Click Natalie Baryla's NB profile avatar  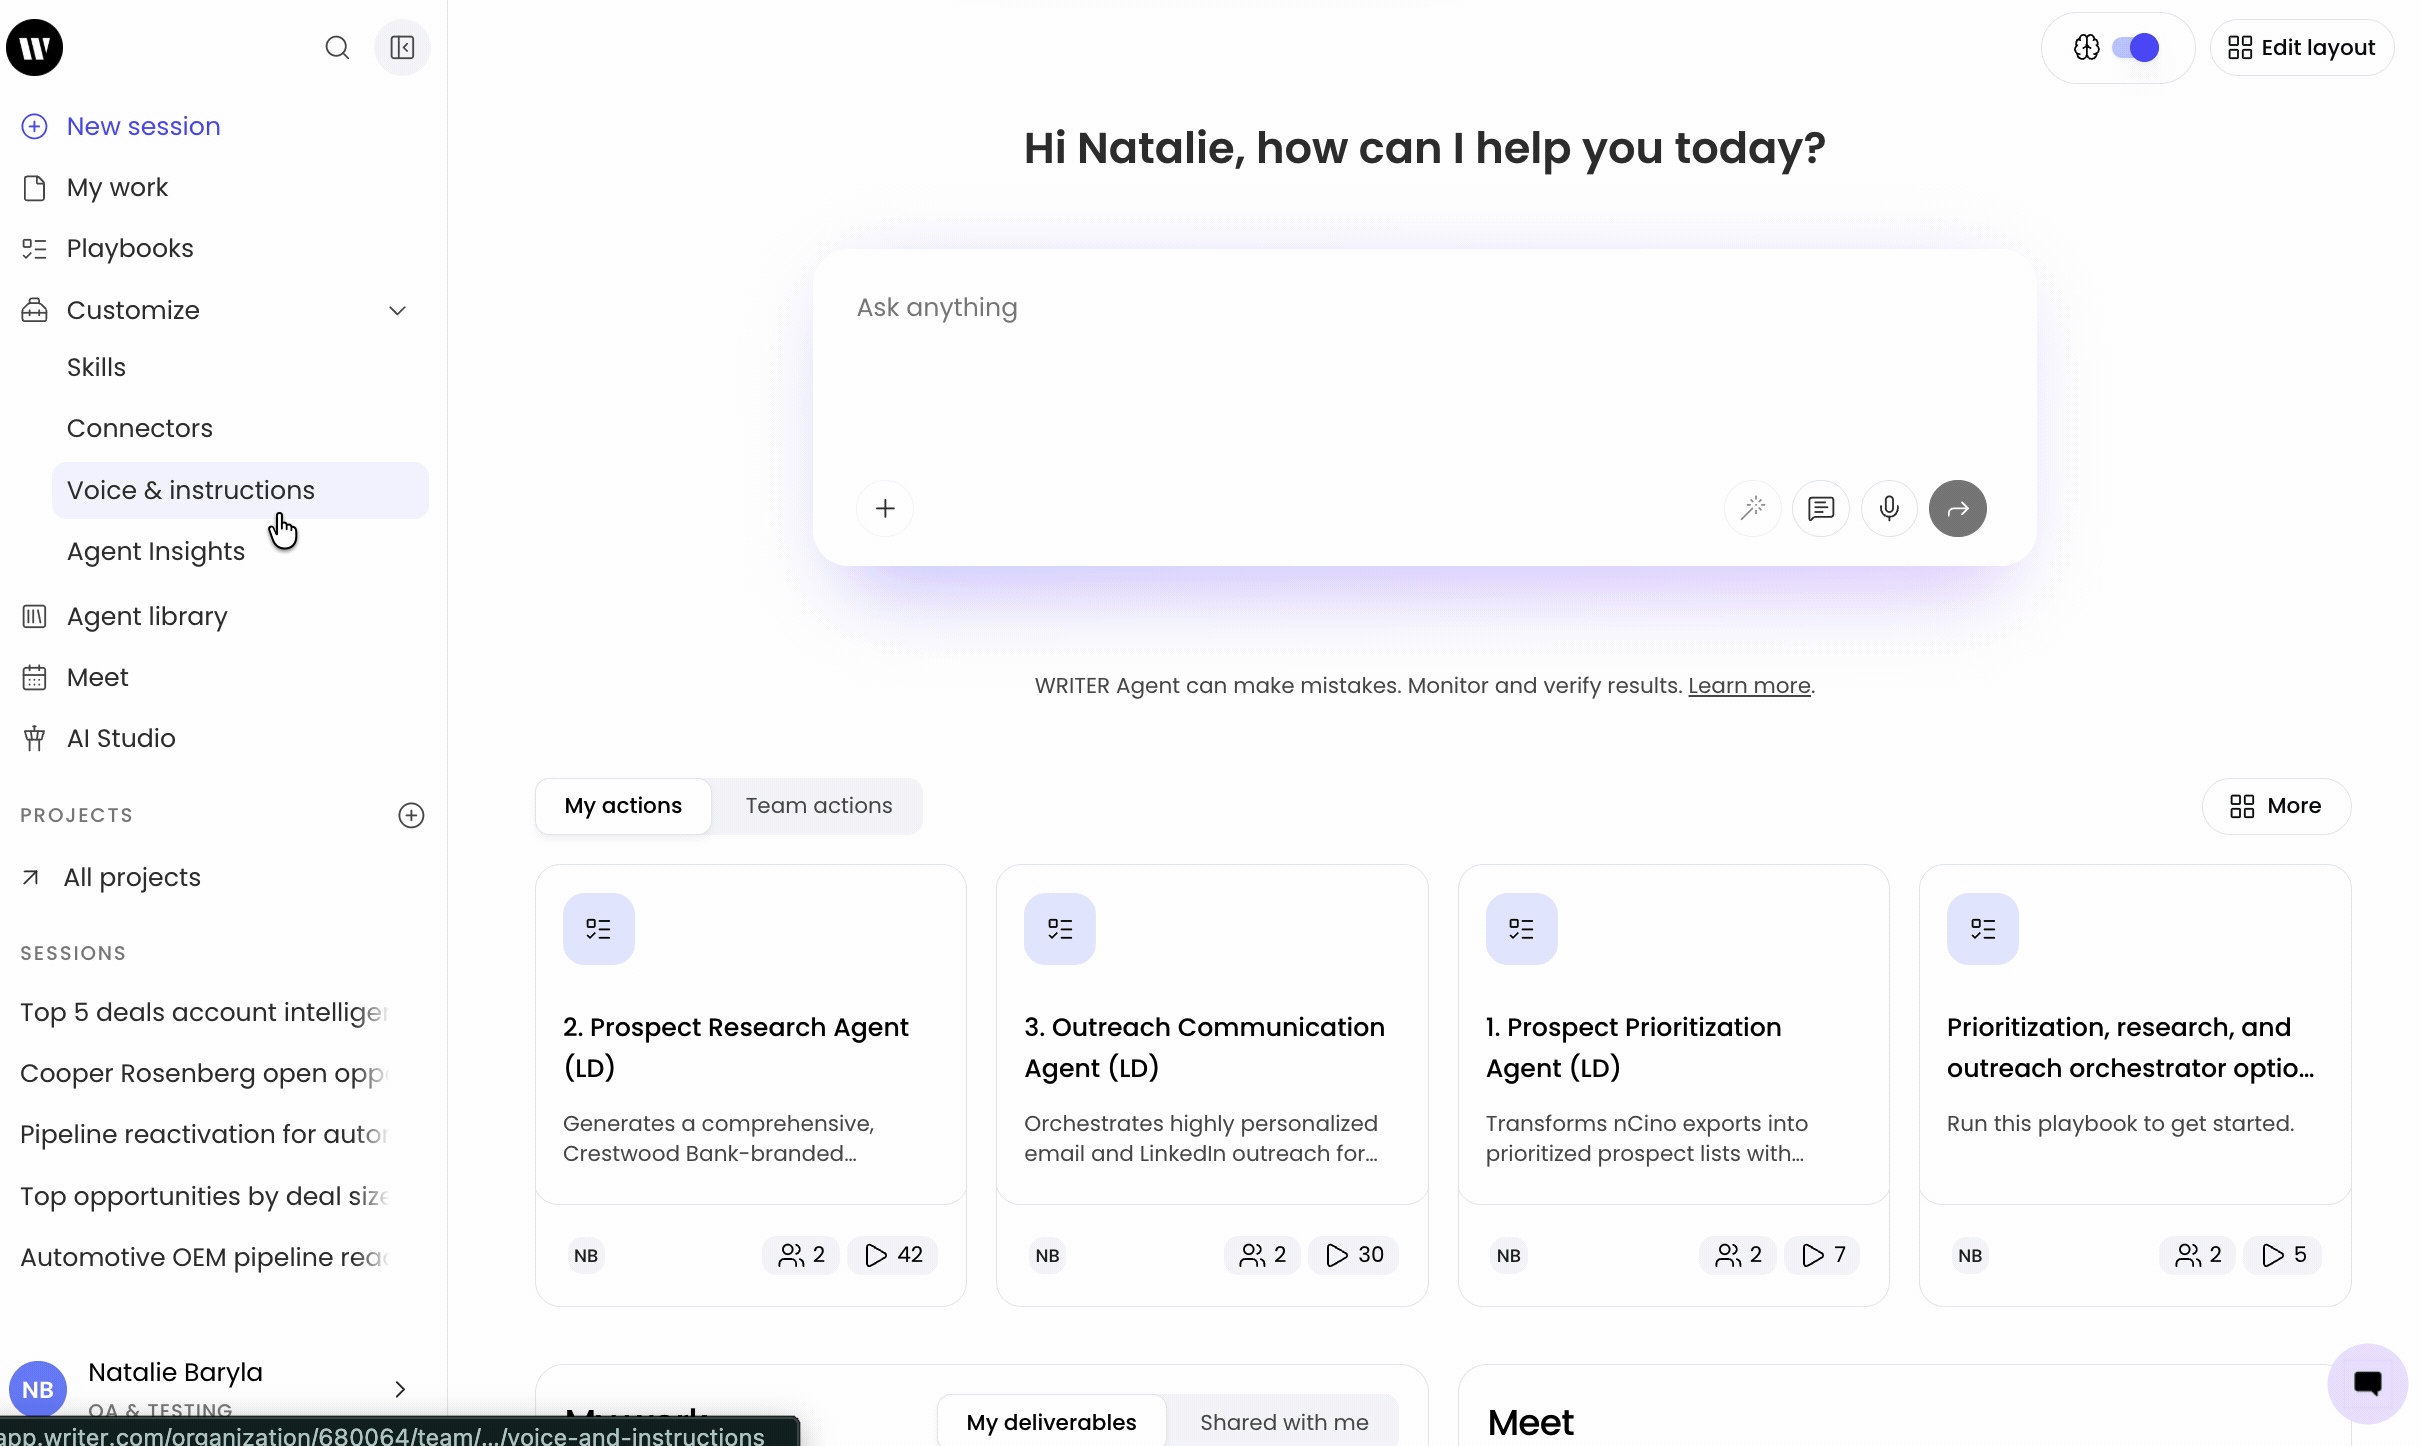coord(38,1389)
